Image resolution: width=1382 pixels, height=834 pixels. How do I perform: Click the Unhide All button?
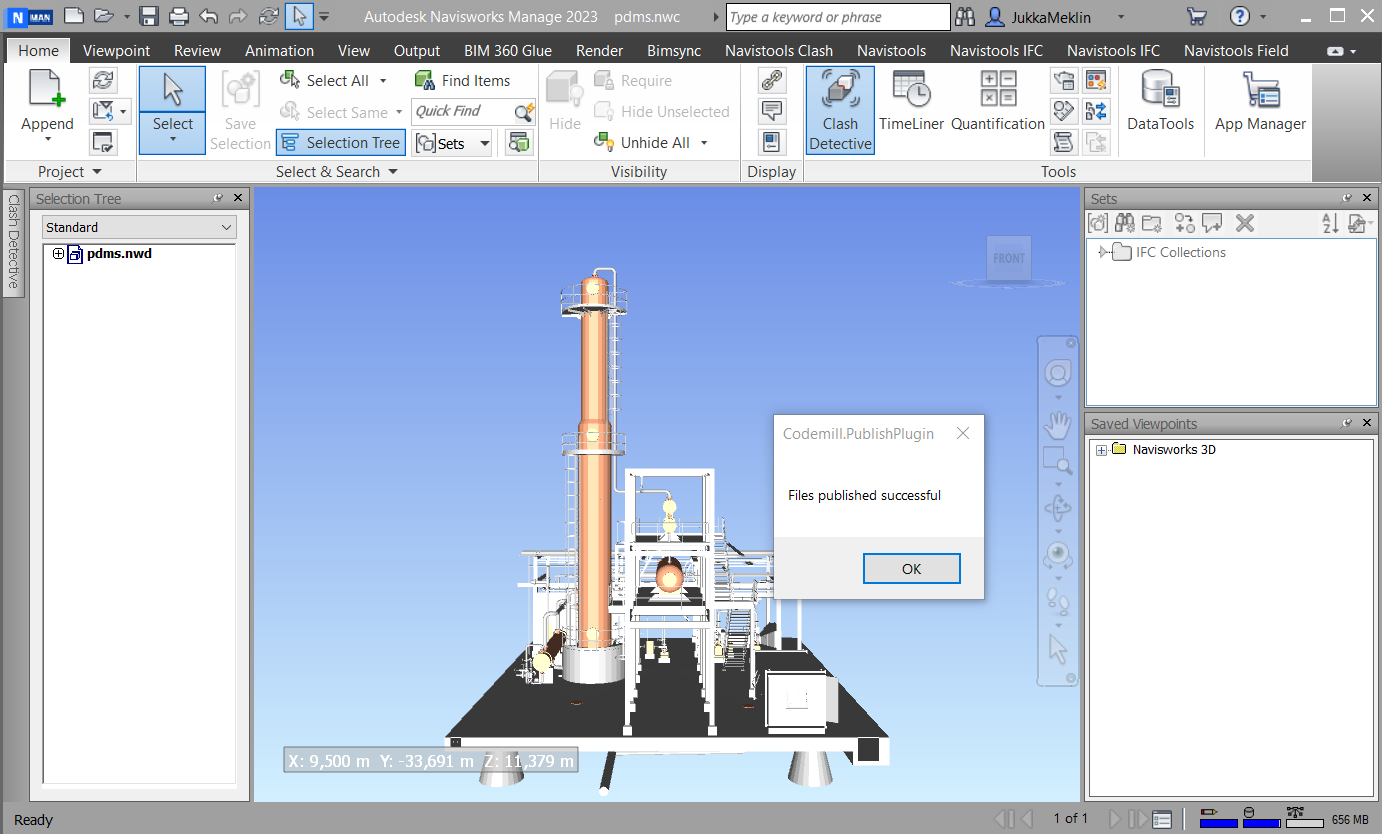click(x=642, y=143)
